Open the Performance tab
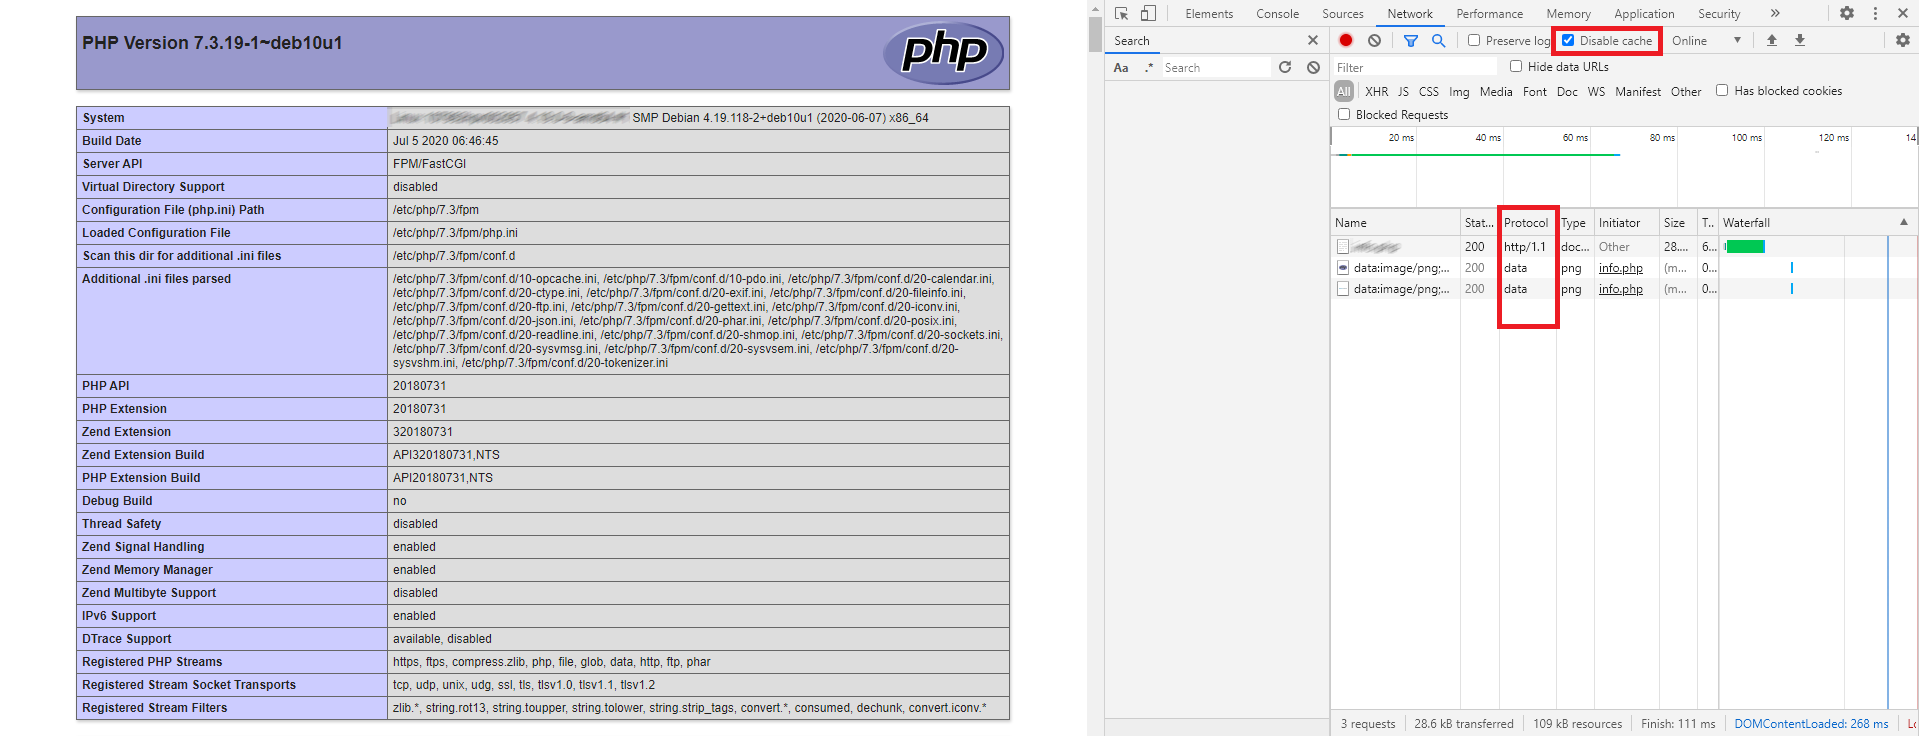 [x=1489, y=14]
